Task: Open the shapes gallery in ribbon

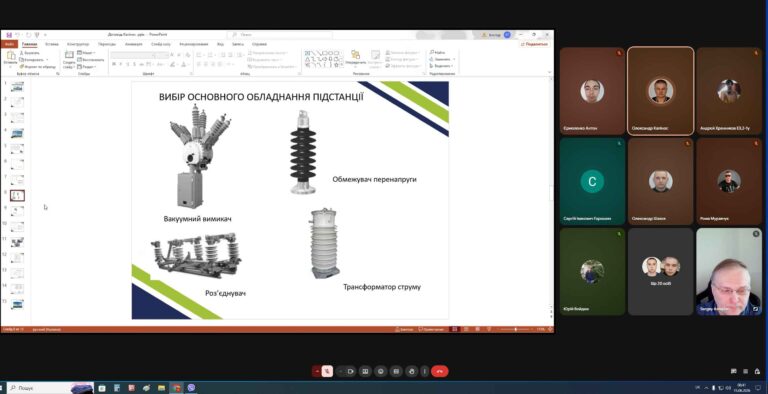Action: tap(323, 59)
